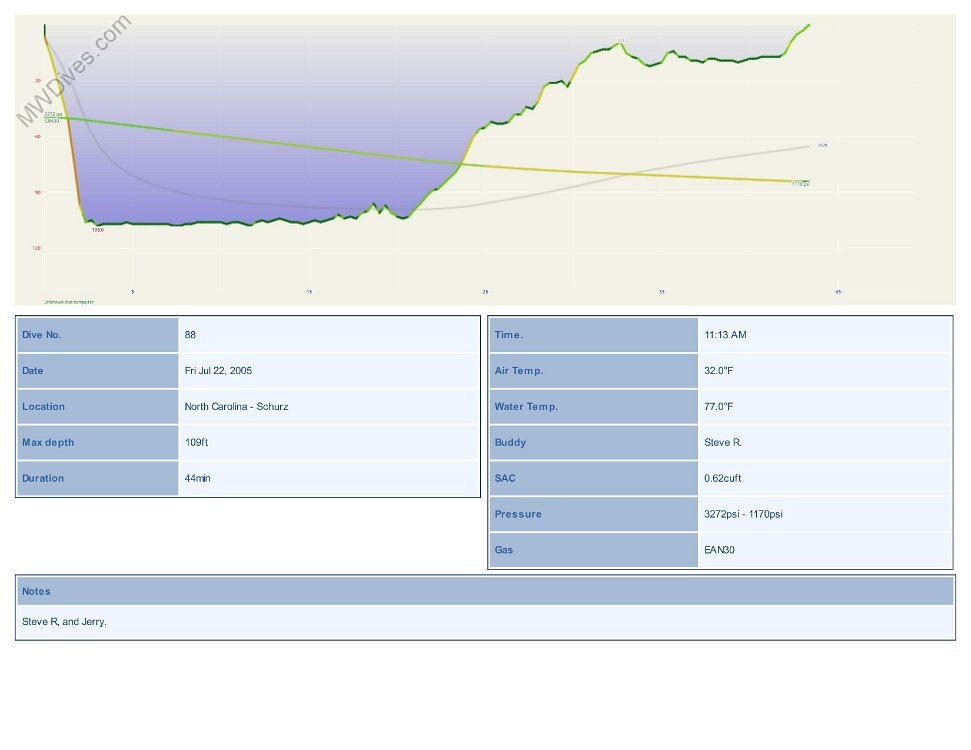Select the '44min' duration value
Screen dimensions: 971x750
click(x=198, y=479)
